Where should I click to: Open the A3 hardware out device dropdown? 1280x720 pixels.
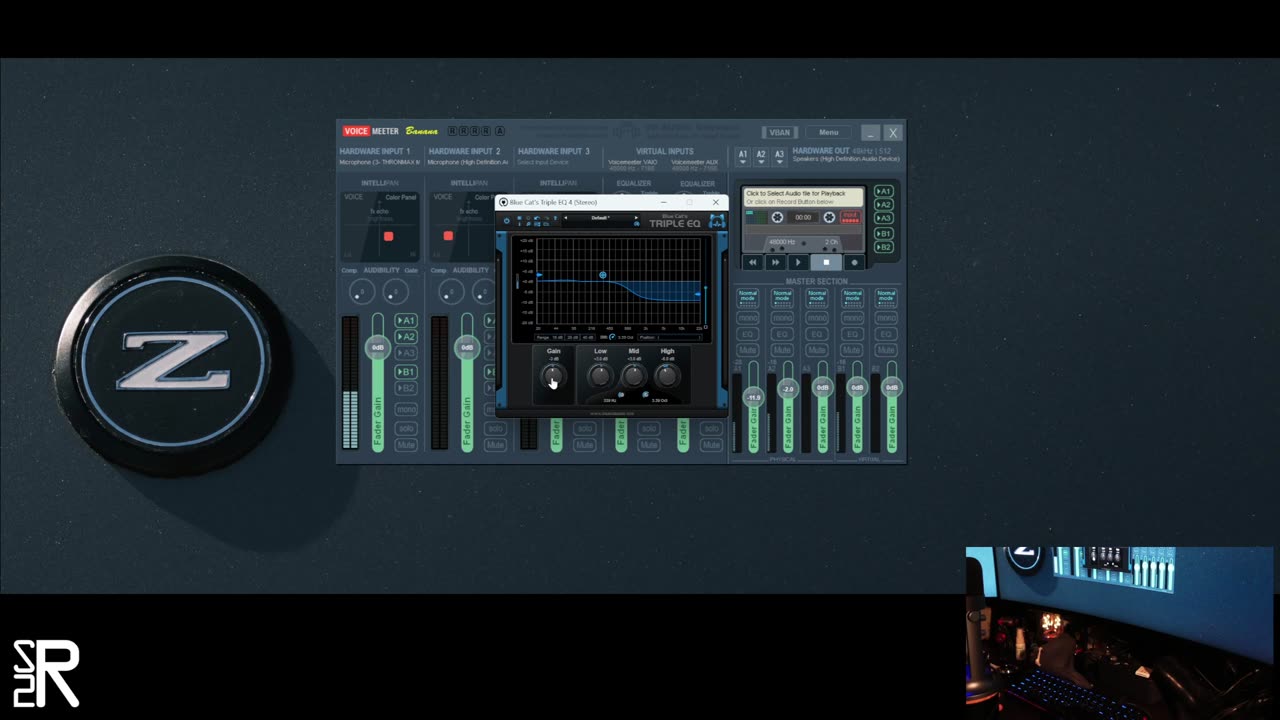(779, 156)
